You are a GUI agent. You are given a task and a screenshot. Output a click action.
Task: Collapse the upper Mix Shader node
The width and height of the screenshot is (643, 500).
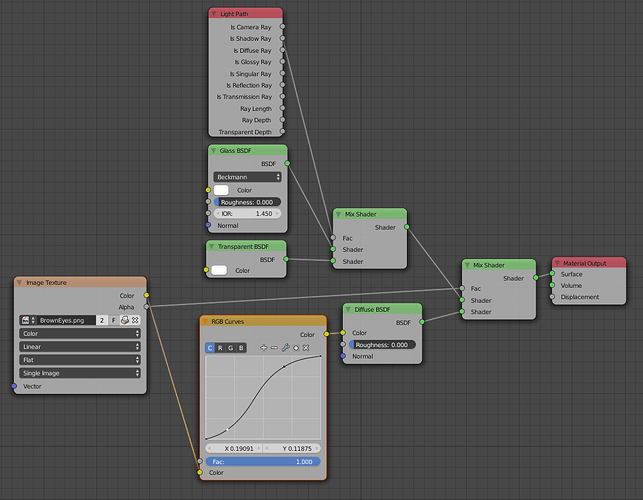[338, 214]
